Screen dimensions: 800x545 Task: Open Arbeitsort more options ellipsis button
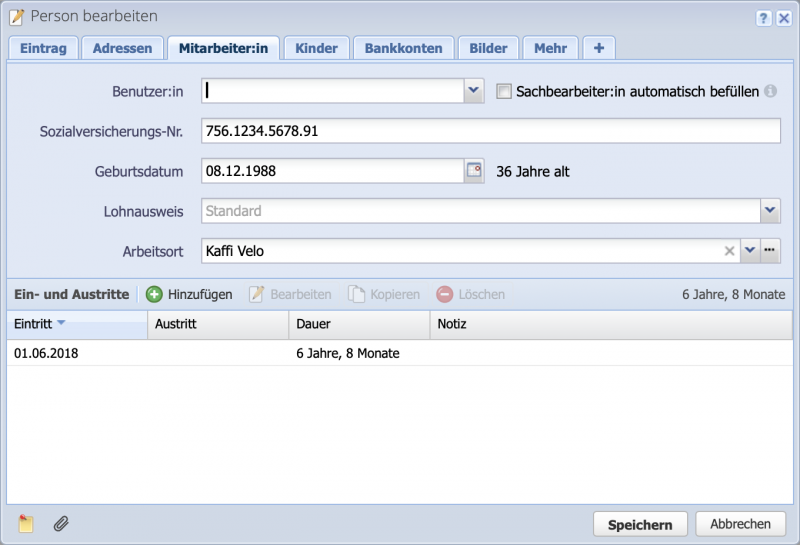[x=770, y=251]
